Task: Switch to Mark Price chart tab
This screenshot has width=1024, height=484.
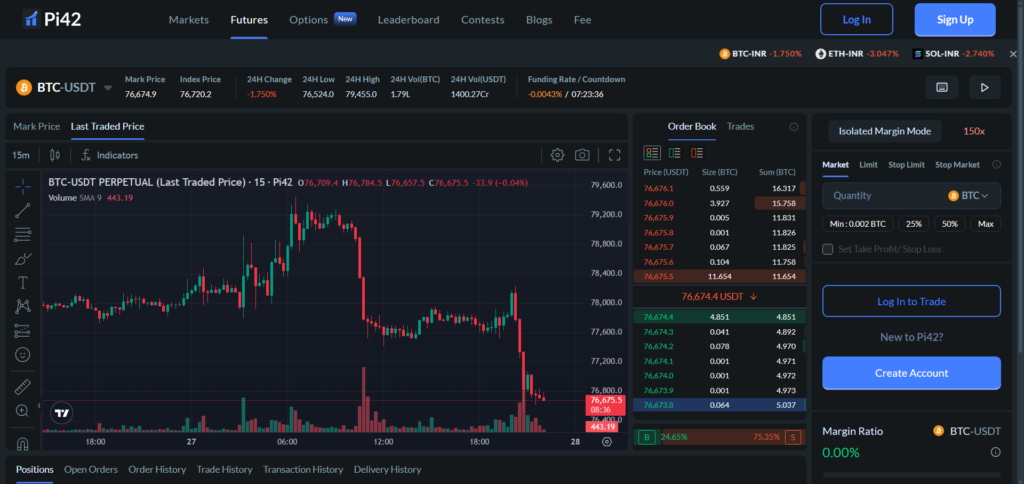Action: tap(37, 126)
